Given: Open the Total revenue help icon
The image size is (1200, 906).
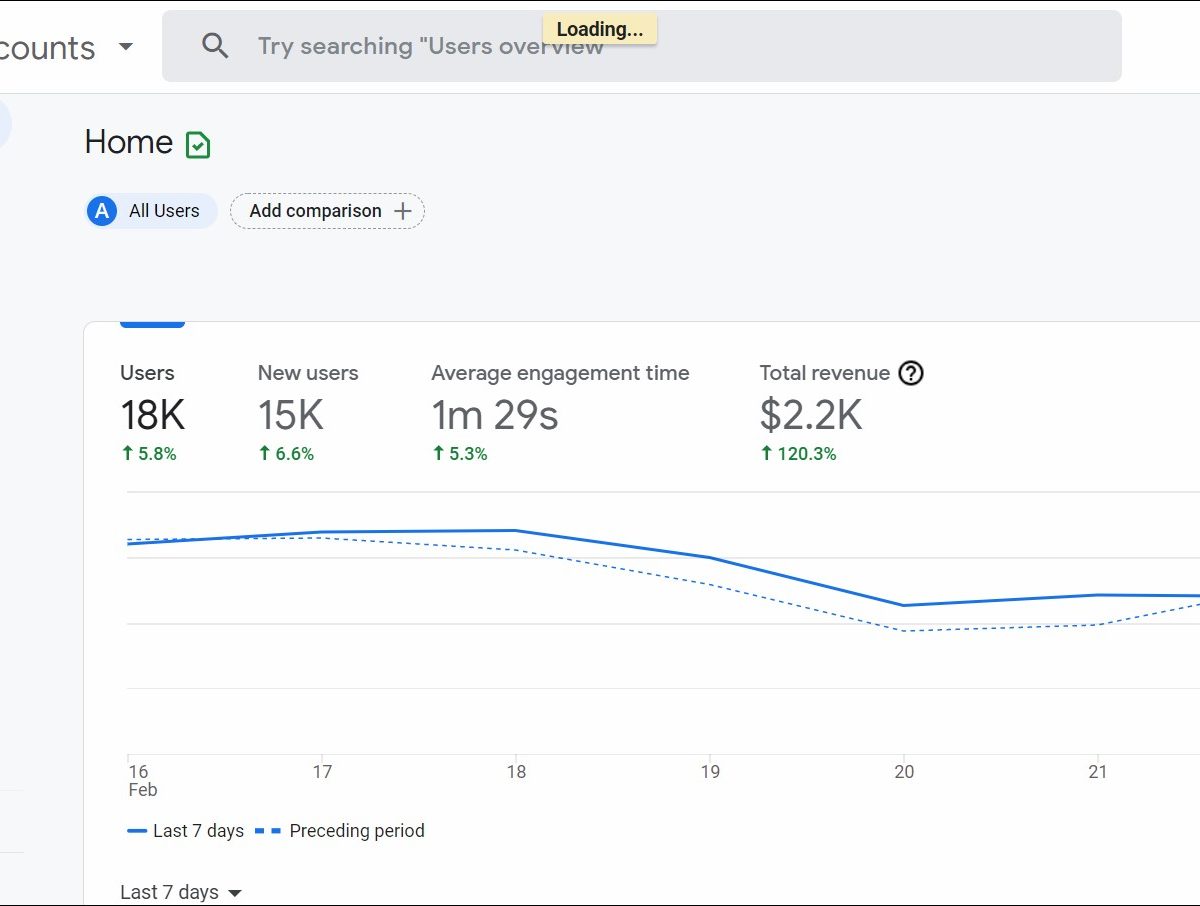Looking at the screenshot, I should [x=910, y=373].
